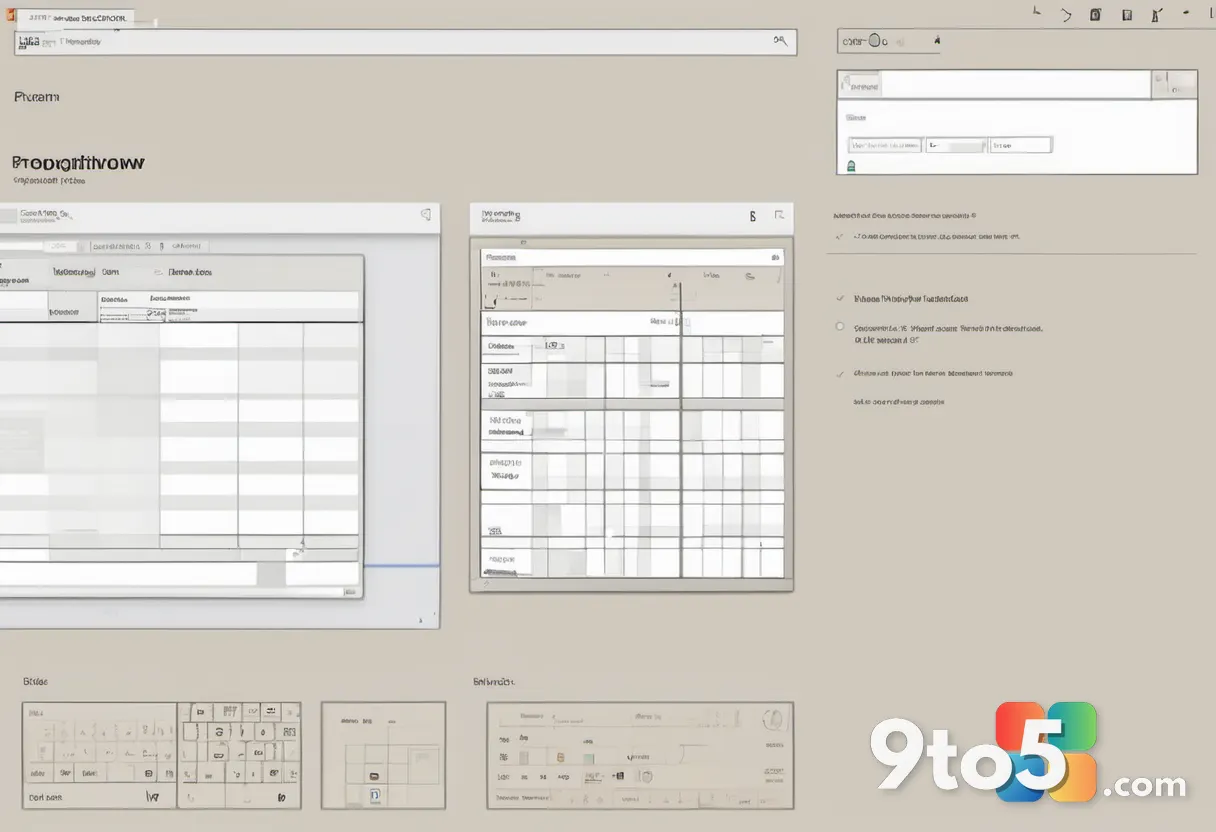Click the green lock icon in the white panel

[852, 165]
